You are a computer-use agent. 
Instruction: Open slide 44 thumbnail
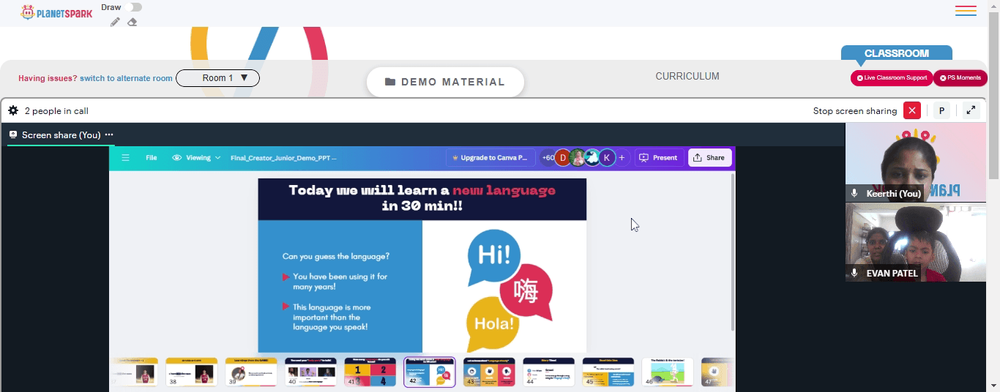[548, 372]
